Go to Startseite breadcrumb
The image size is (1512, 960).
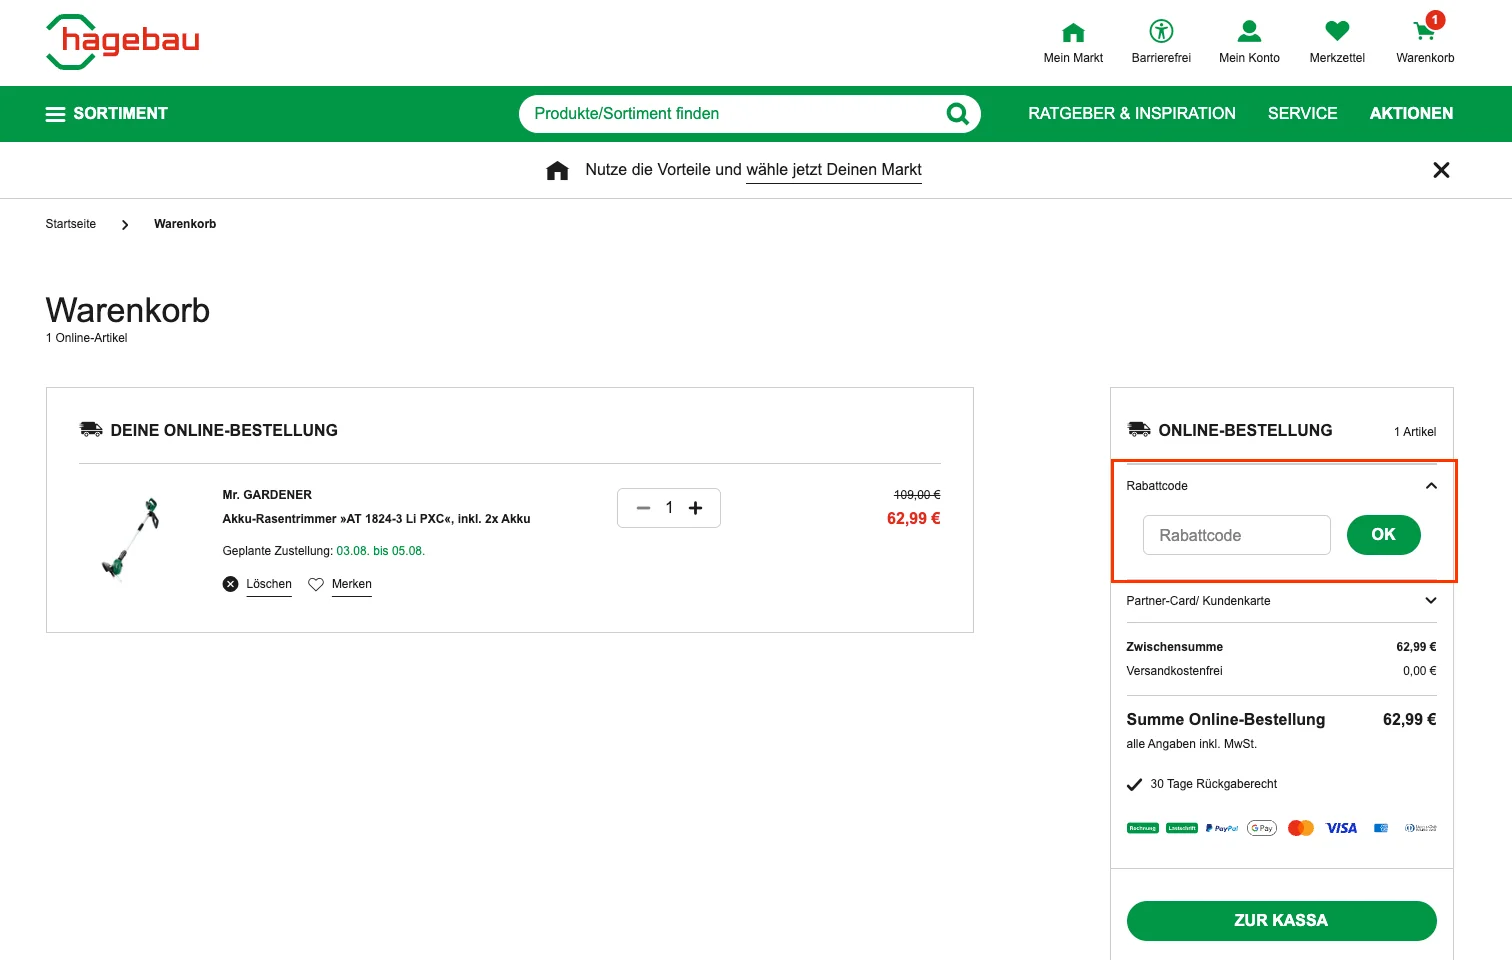click(x=71, y=224)
